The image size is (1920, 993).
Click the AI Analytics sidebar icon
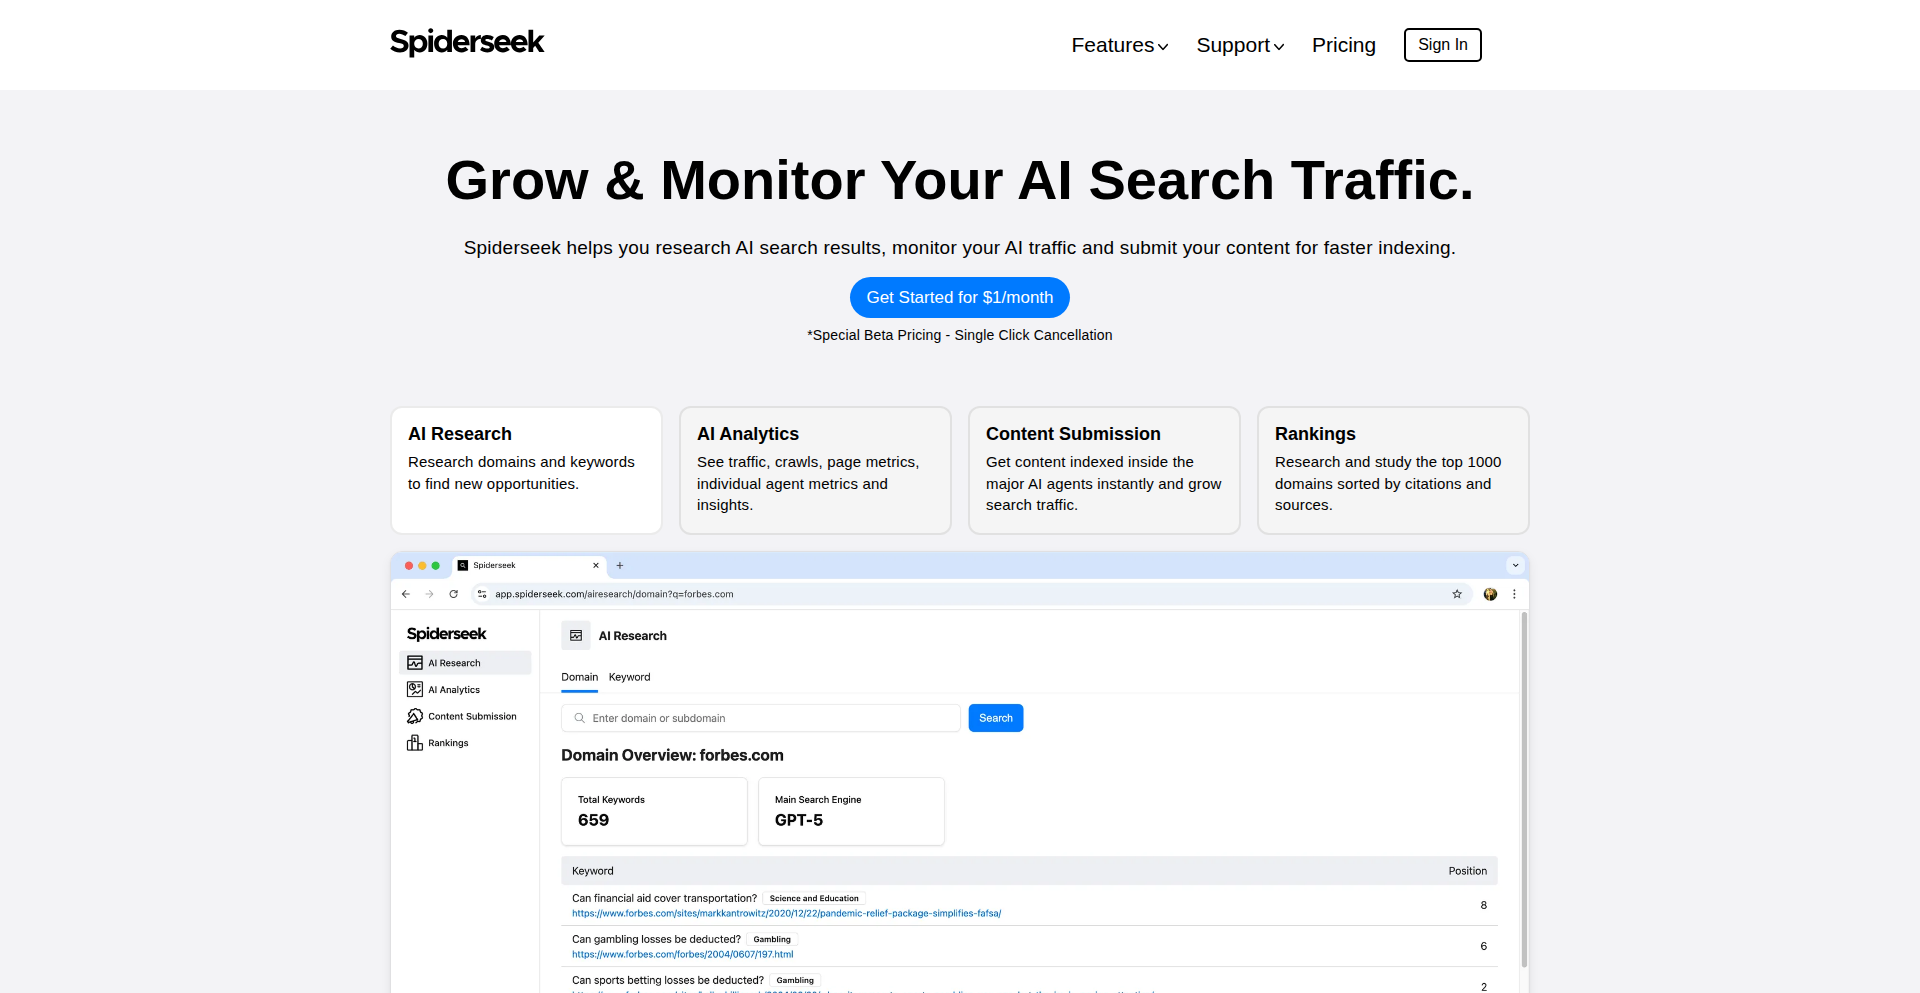(x=415, y=690)
